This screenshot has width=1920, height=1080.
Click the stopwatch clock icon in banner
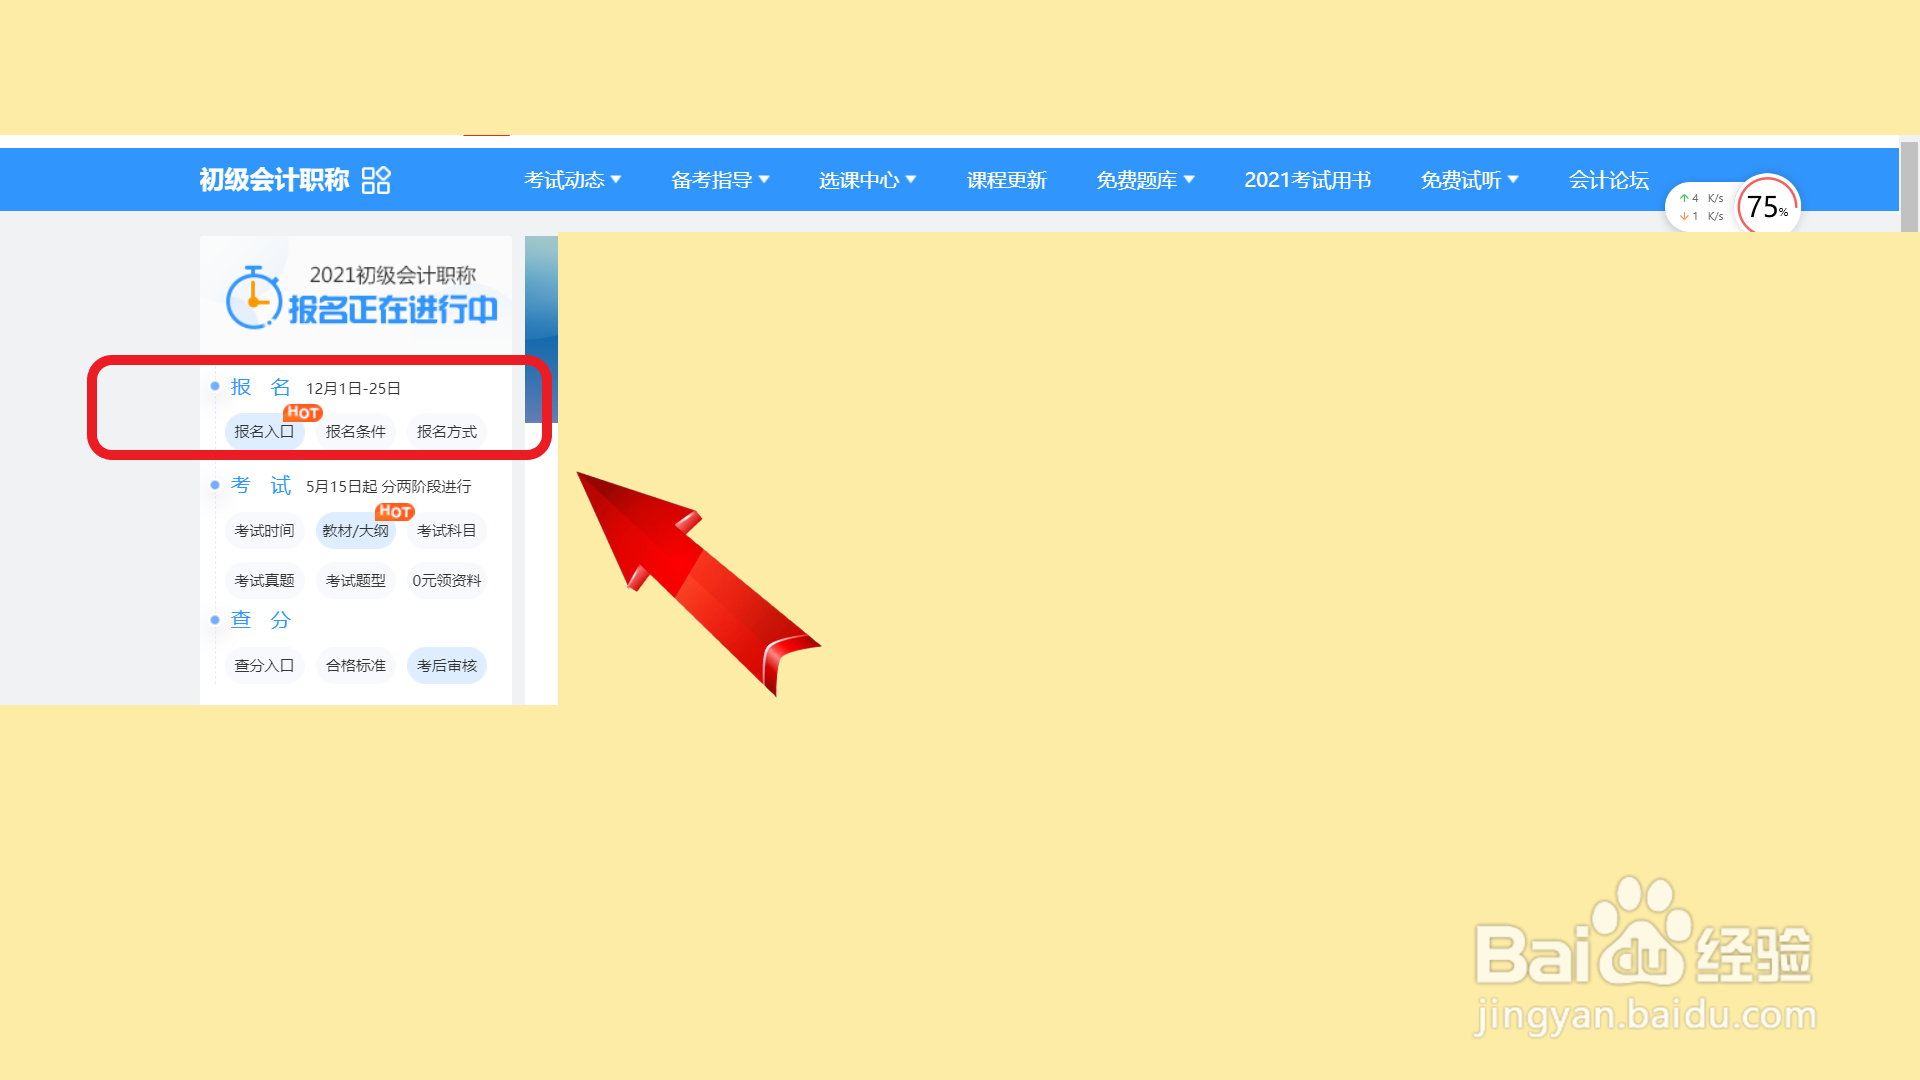coord(253,298)
